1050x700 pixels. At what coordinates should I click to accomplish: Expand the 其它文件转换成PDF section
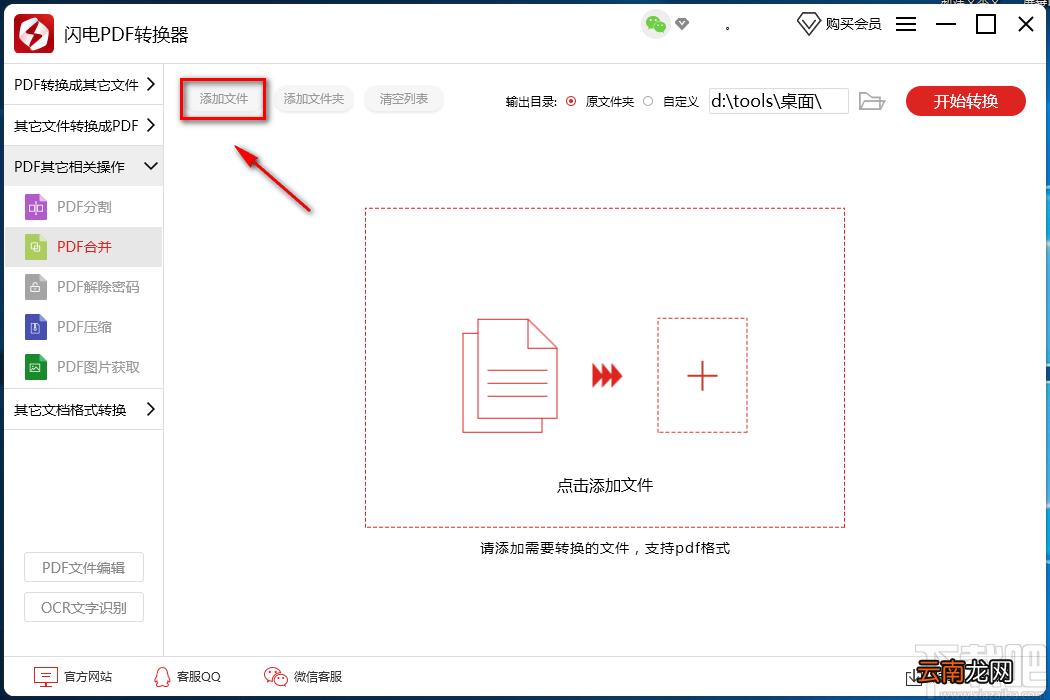(x=84, y=125)
